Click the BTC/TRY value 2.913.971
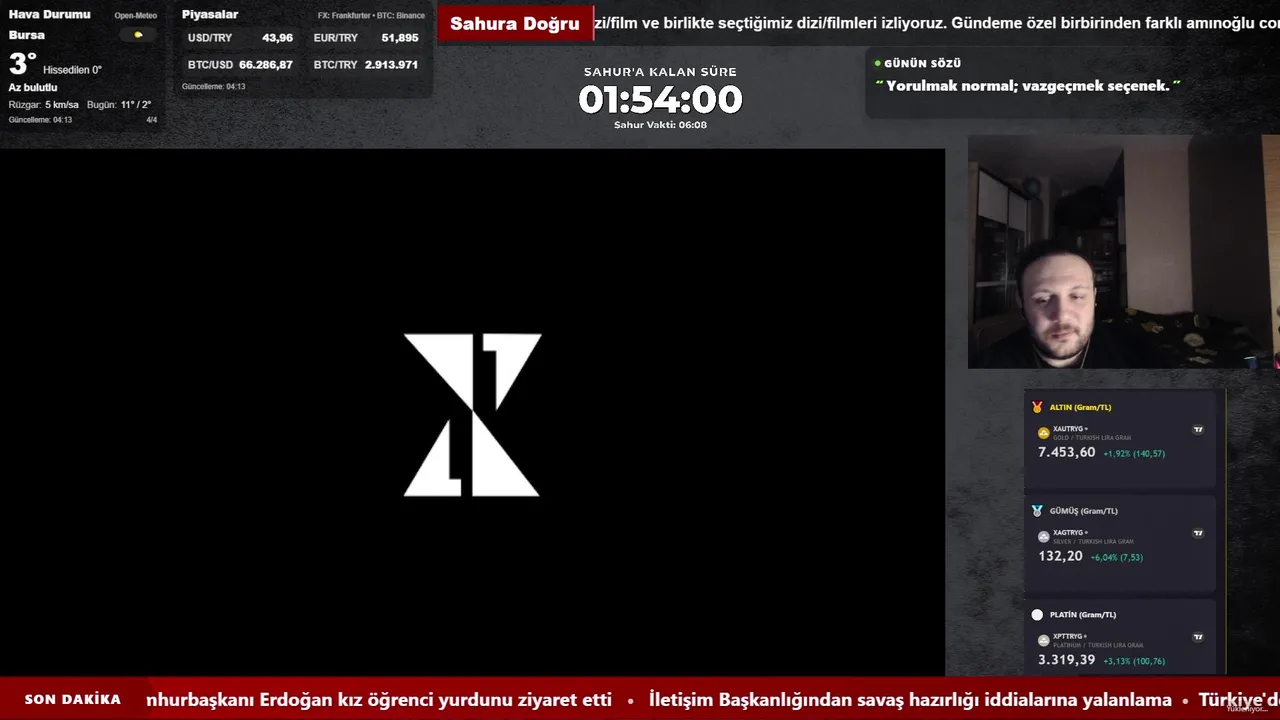 (391, 65)
